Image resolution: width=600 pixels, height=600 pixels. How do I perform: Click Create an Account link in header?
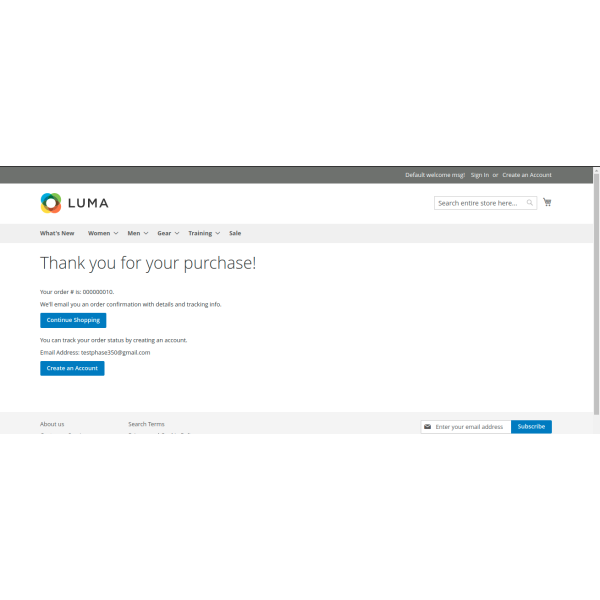tap(527, 175)
